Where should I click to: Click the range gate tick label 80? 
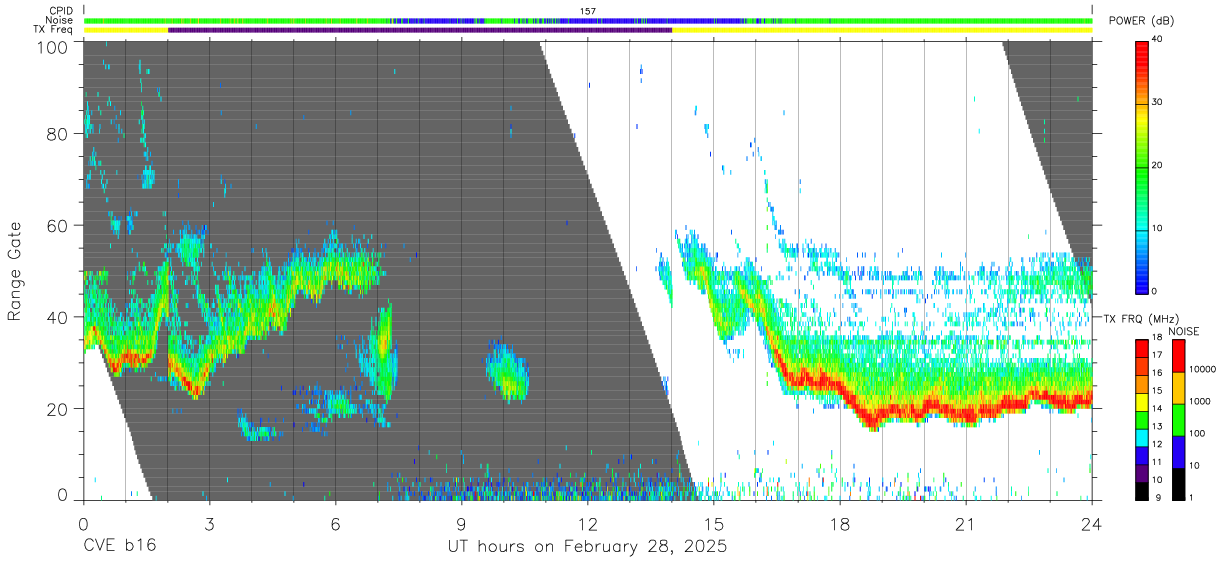pos(59,134)
